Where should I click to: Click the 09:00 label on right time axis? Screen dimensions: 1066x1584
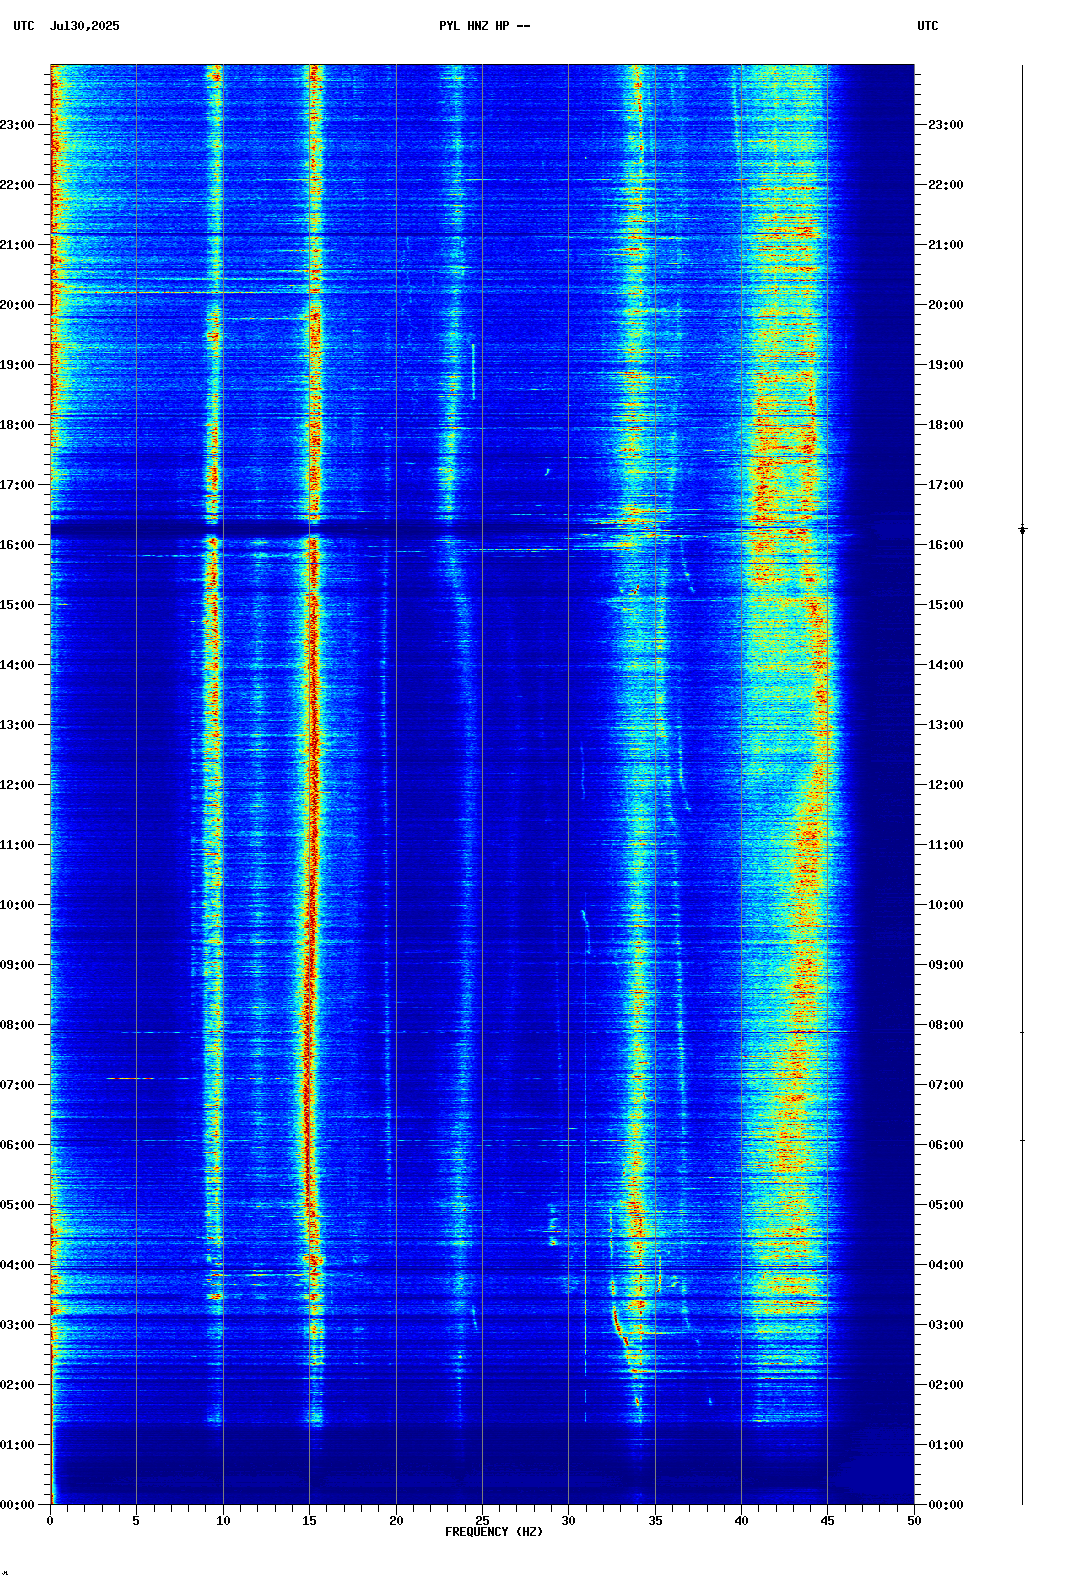click(946, 965)
